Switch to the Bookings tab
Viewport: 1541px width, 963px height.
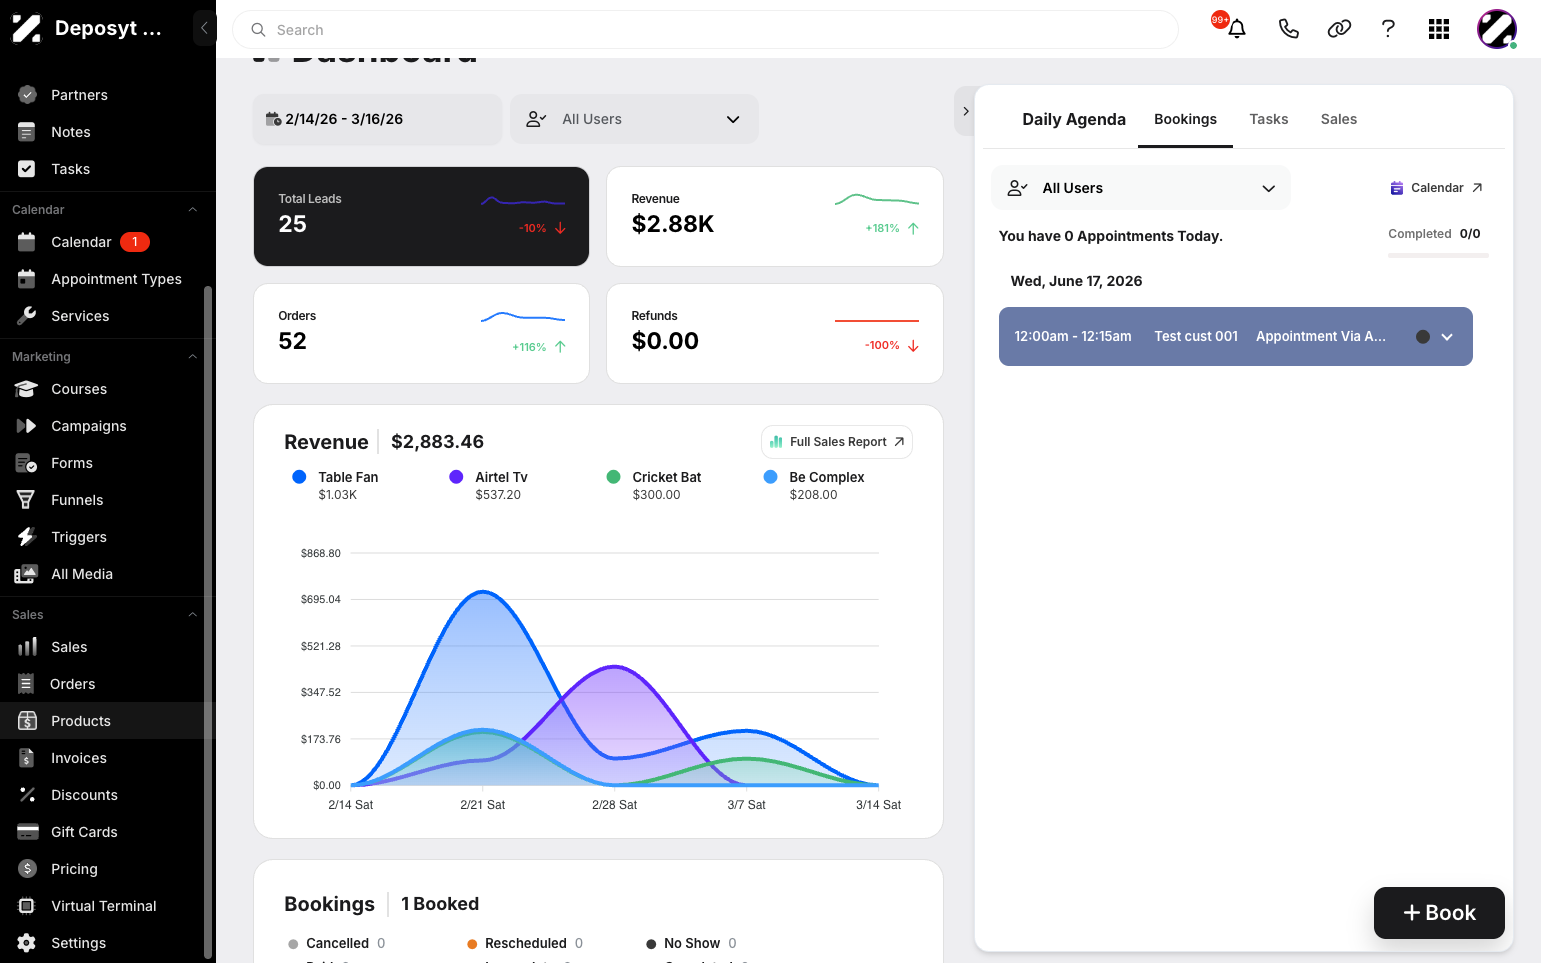[1185, 119]
